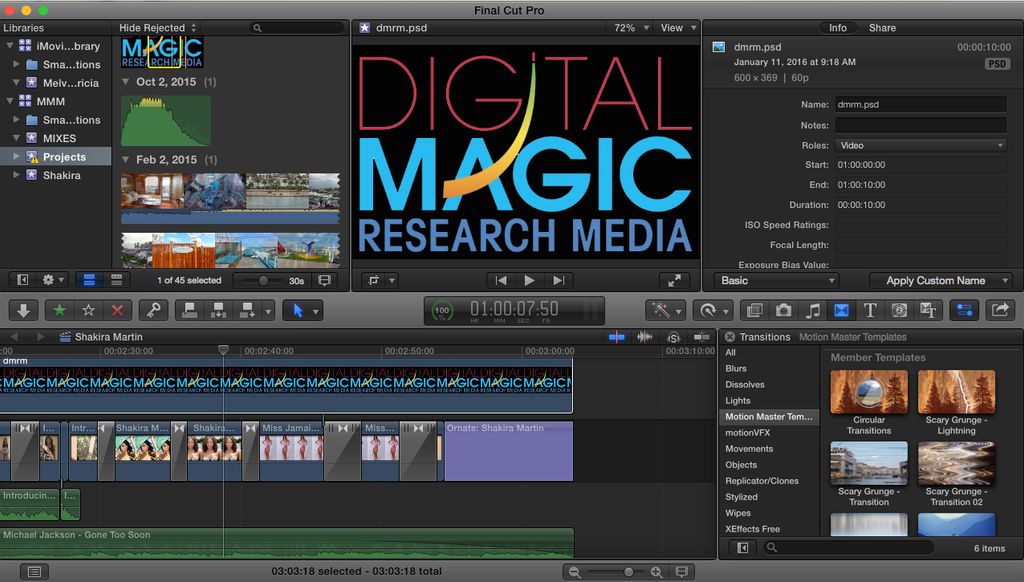Expand the Projects event

pos(16,157)
